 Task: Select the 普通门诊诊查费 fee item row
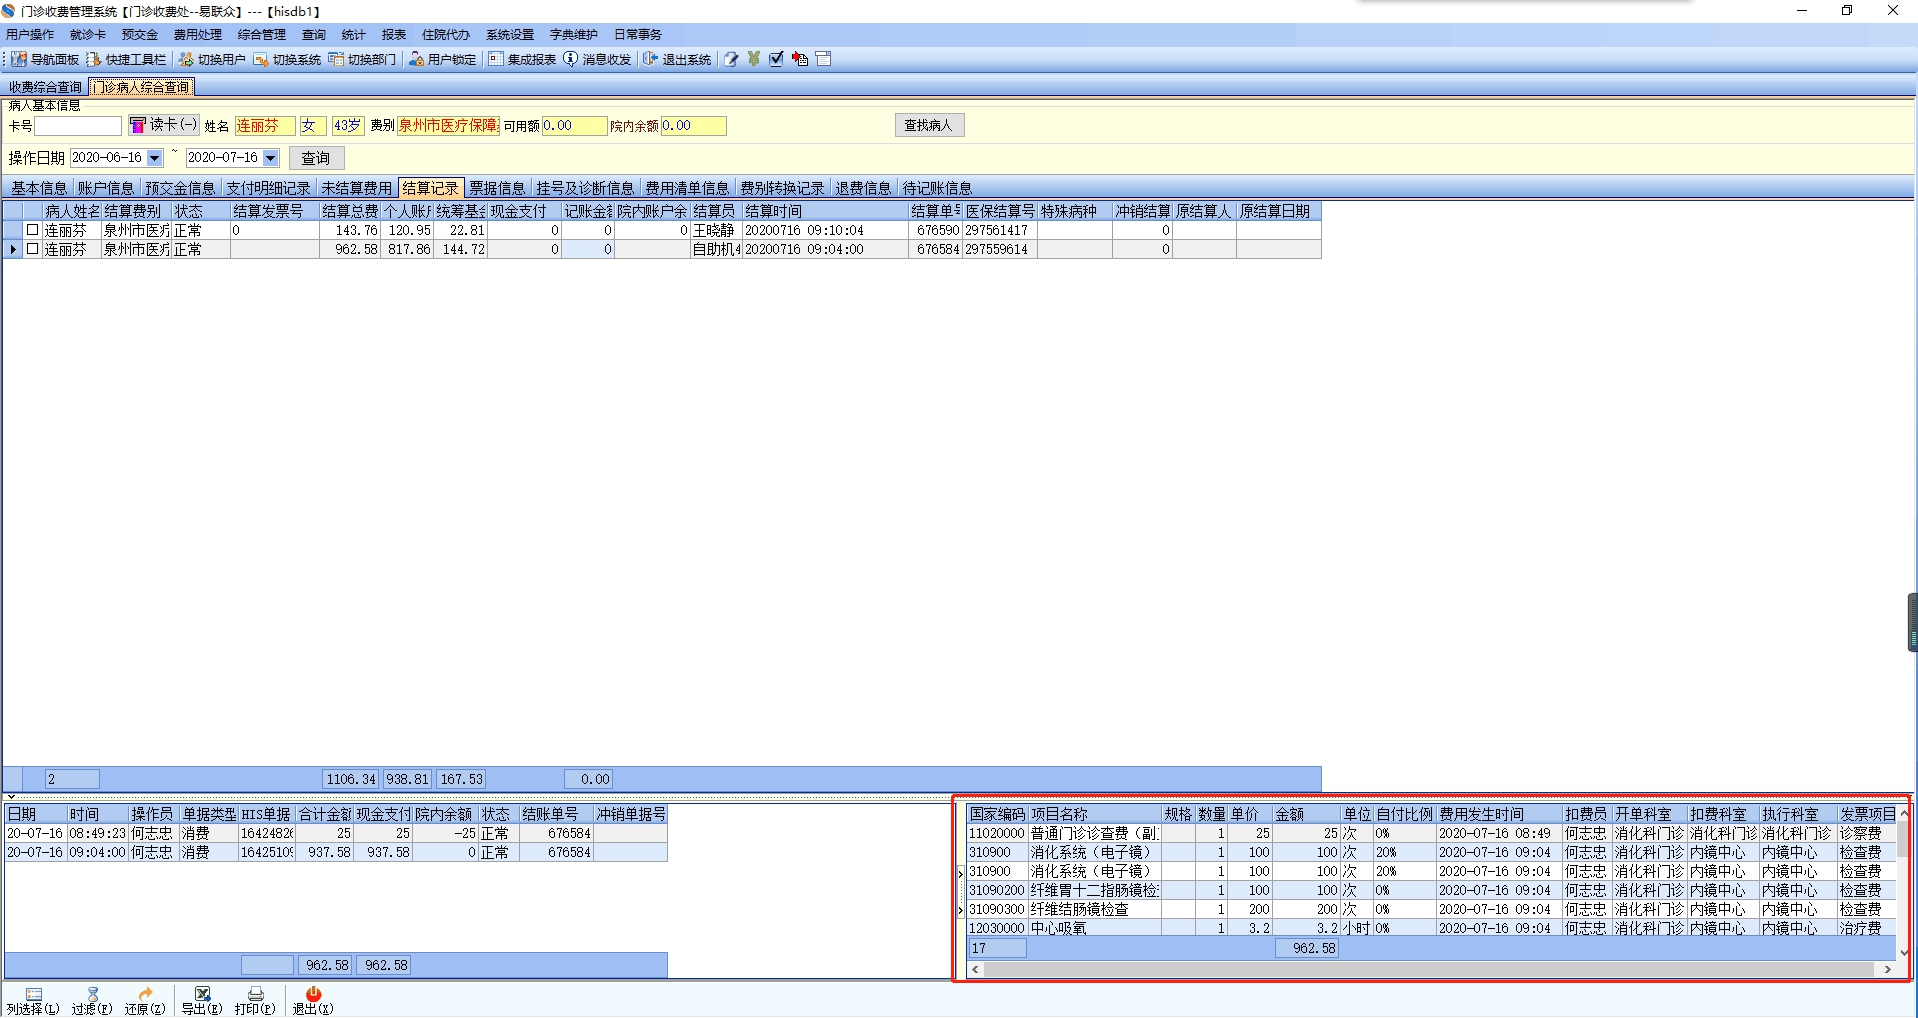pyautogui.click(x=1432, y=833)
